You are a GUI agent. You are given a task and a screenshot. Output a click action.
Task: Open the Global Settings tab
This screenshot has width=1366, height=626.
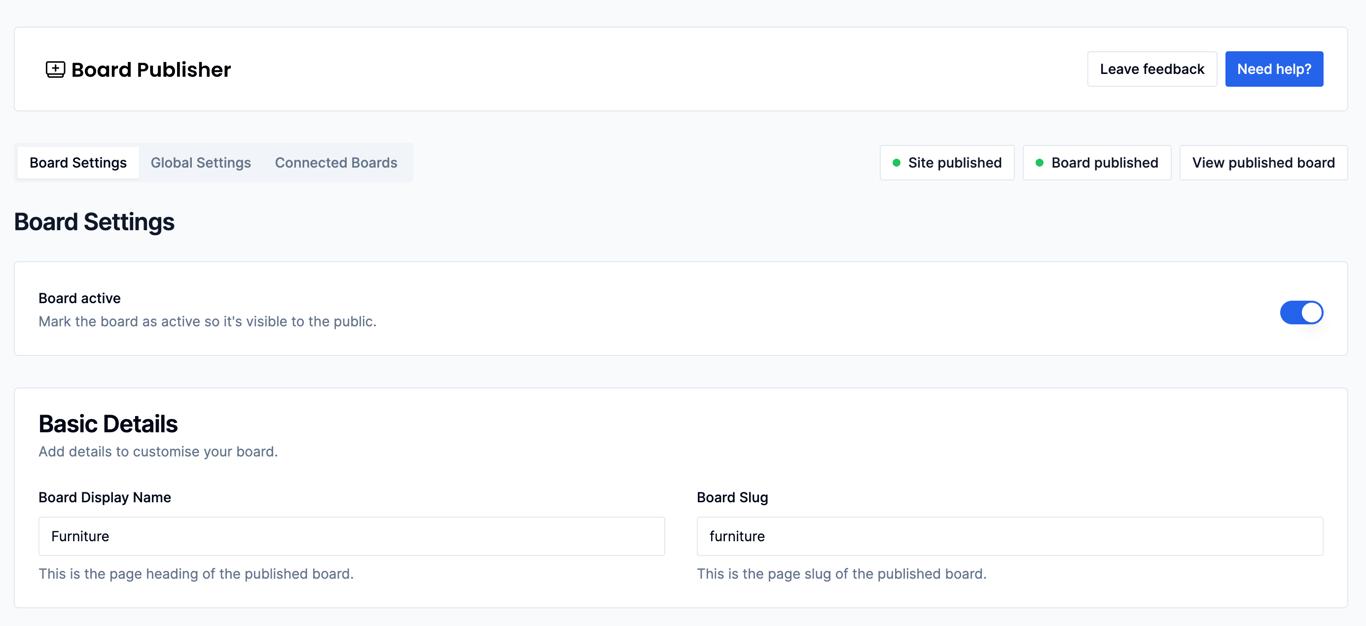point(201,163)
